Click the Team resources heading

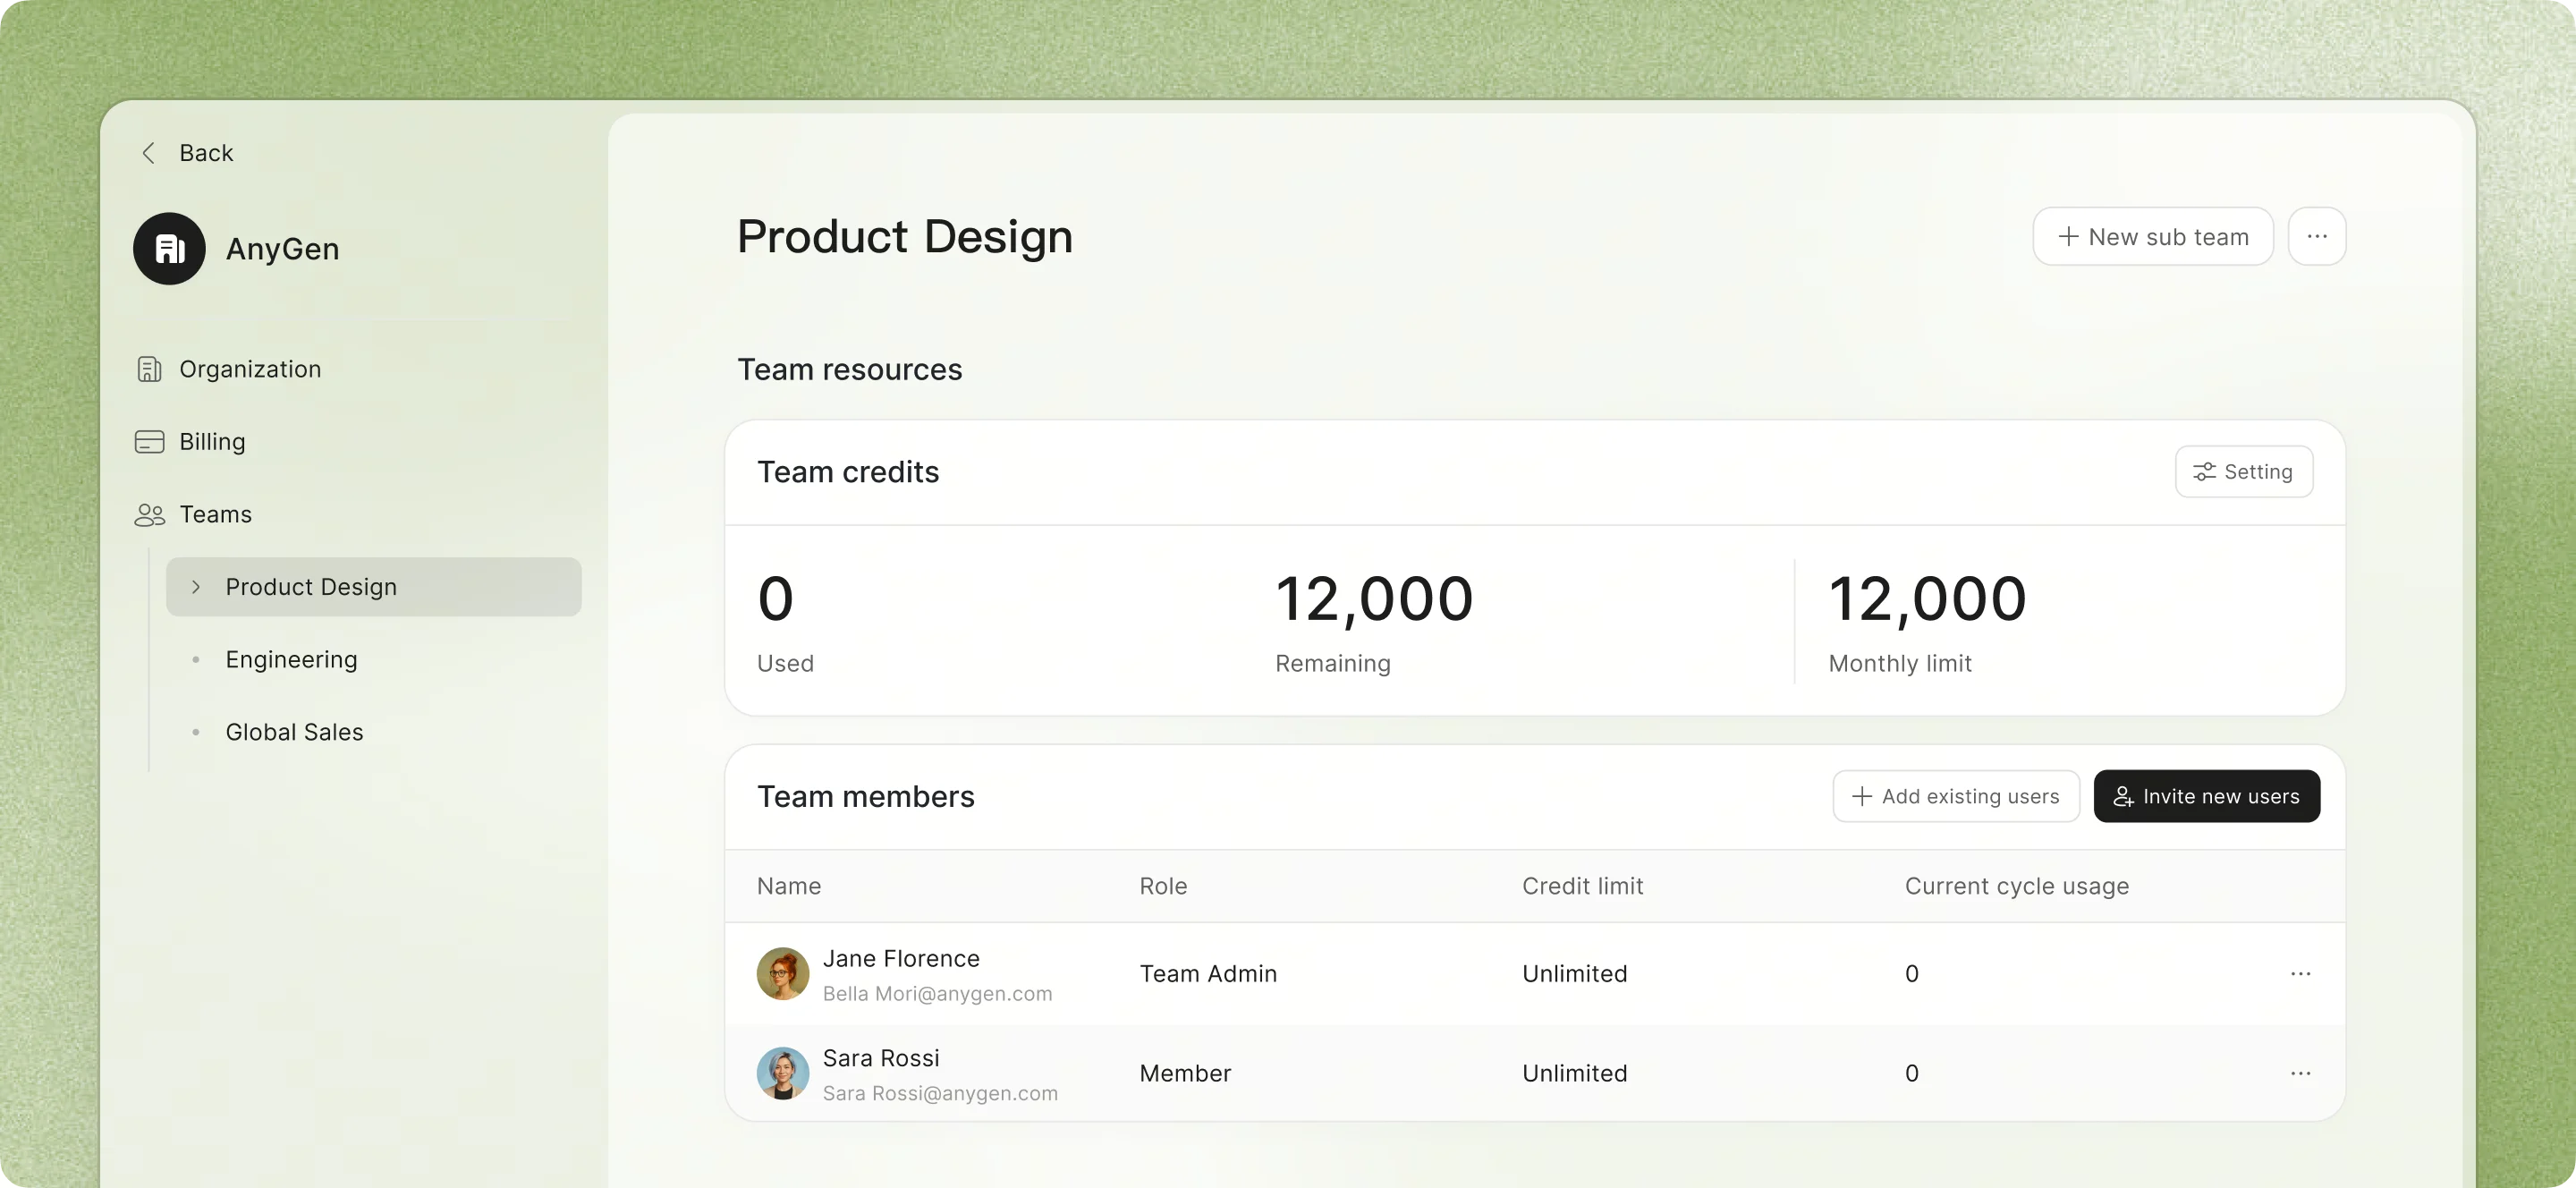(x=849, y=370)
